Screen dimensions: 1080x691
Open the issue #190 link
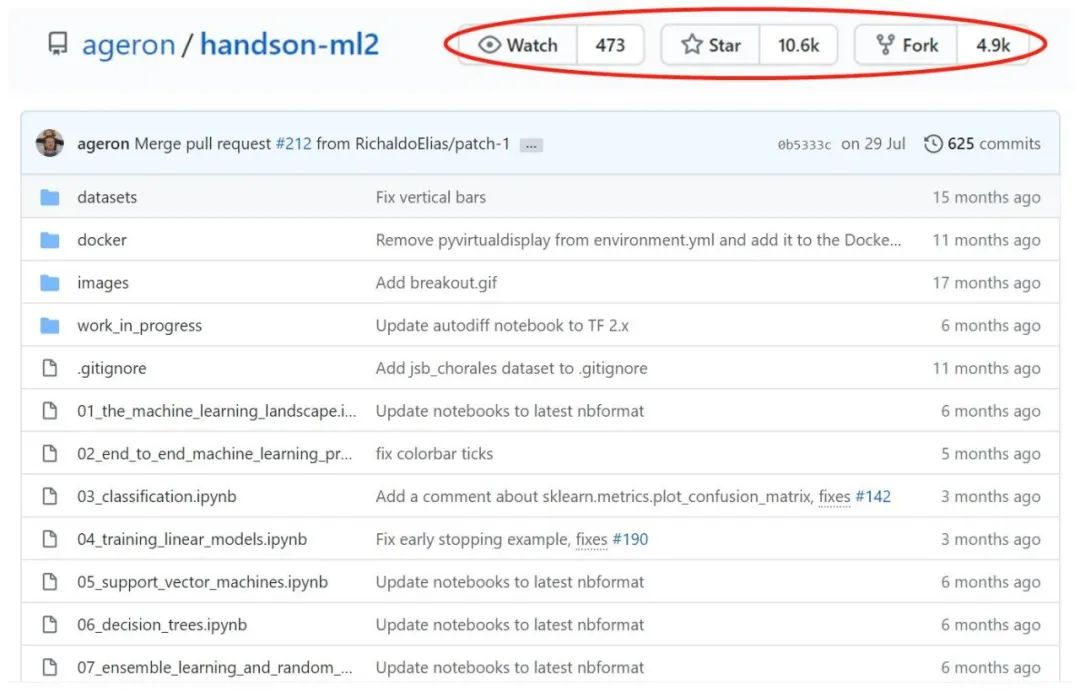coord(630,539)
